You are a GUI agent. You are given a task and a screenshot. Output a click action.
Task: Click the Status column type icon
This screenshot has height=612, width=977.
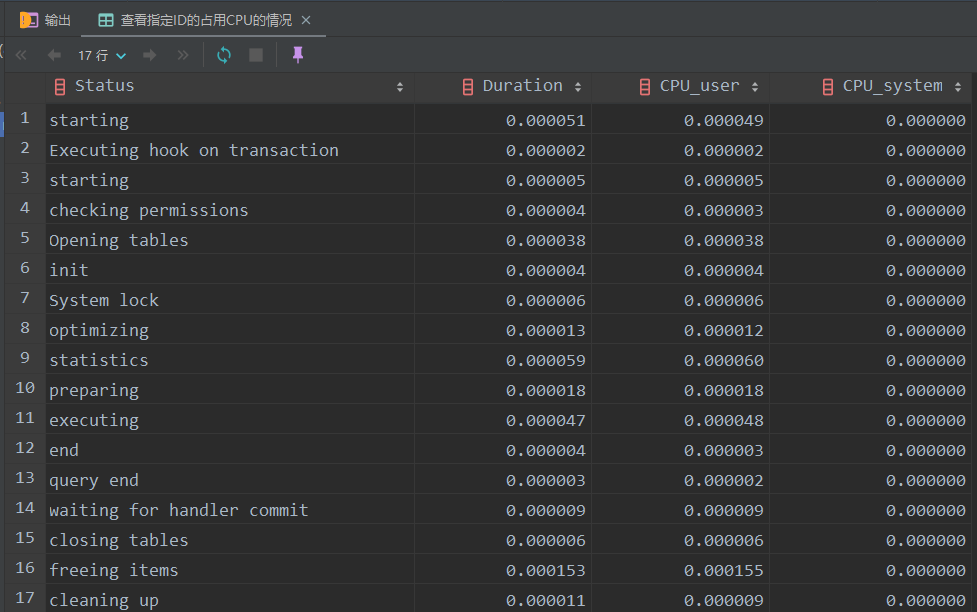point(60,87)
